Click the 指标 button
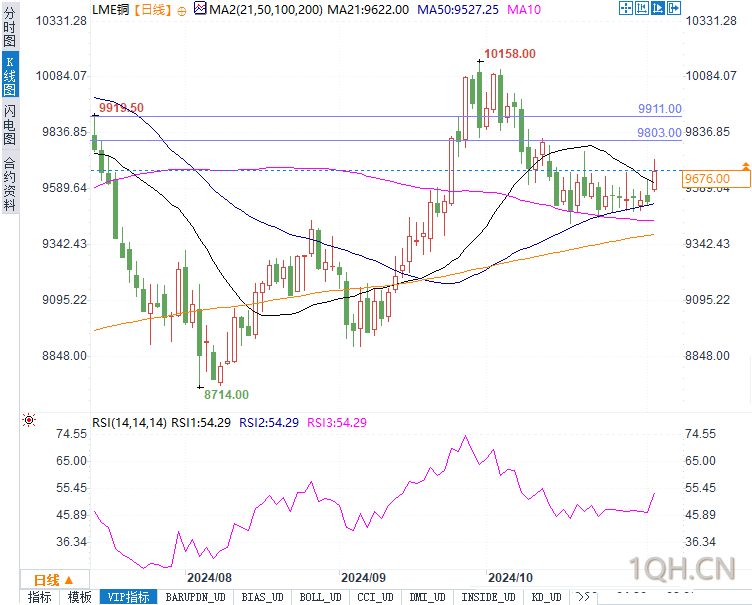 point(40,597)
